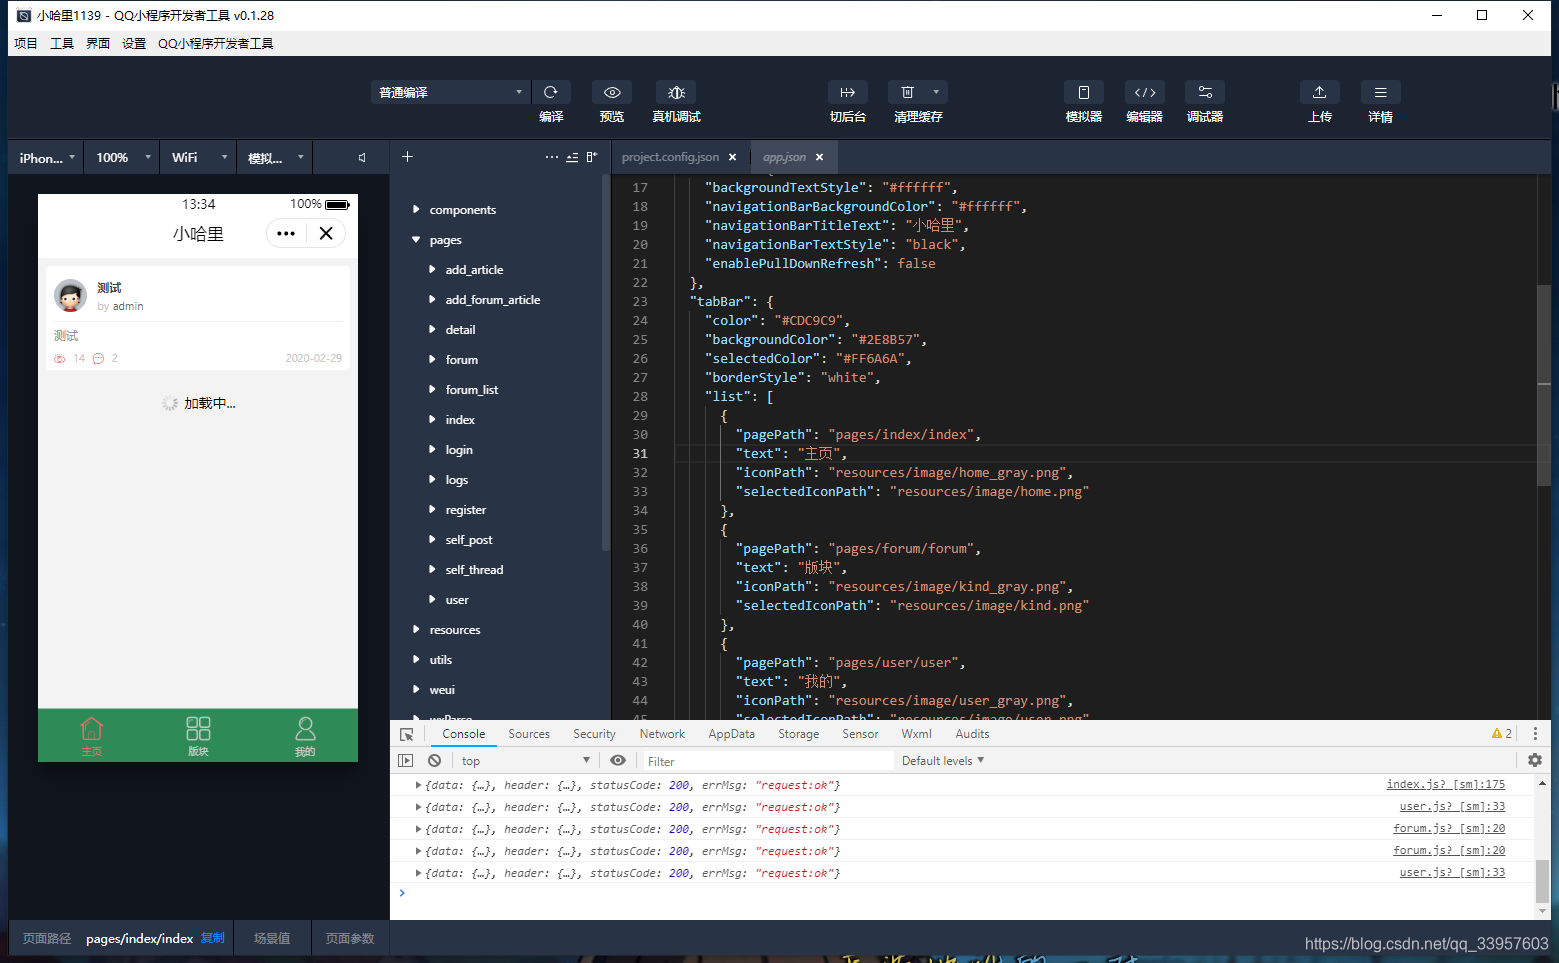
Task: Click the code editor vertical scrollbar
Action: [1544, 385]
